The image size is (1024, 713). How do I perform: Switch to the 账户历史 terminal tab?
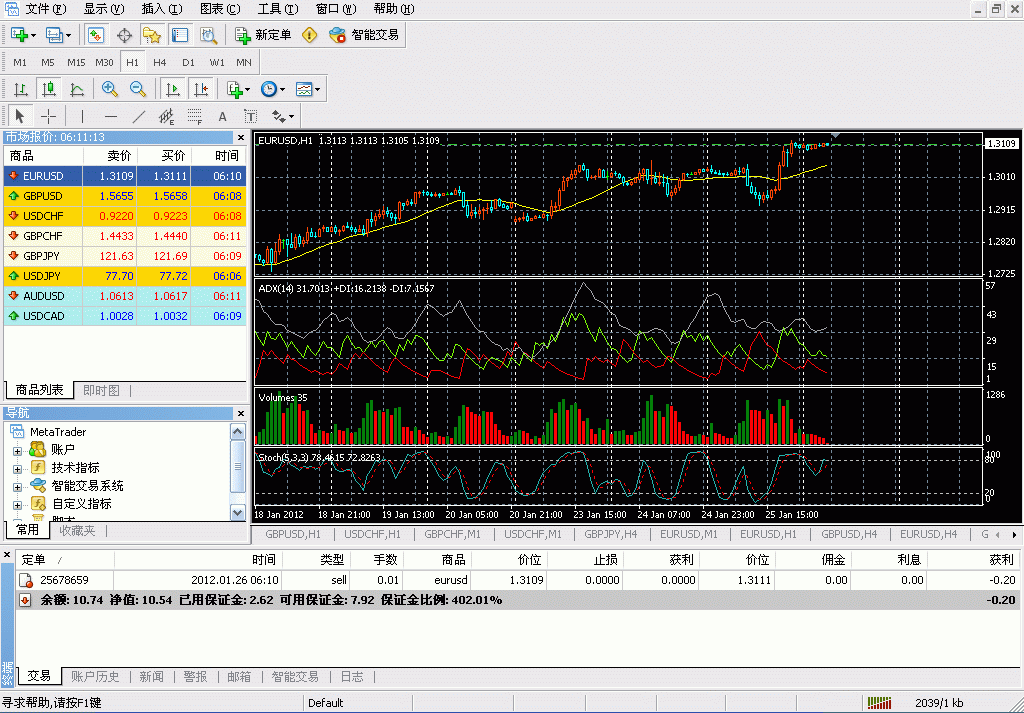pyautogui.click(x=95, y=677)
